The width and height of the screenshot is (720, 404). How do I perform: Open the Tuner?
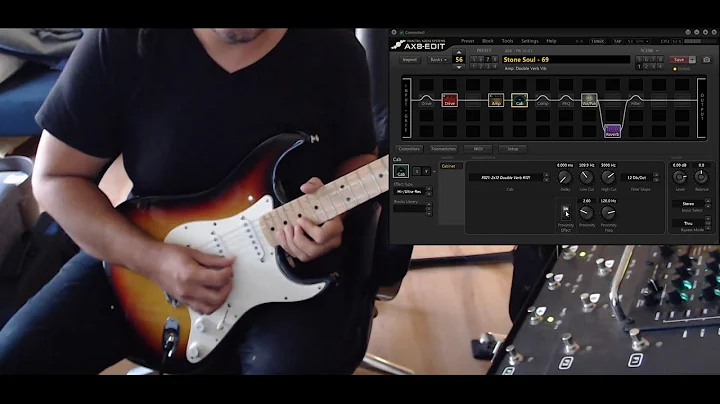click(597, 41)
